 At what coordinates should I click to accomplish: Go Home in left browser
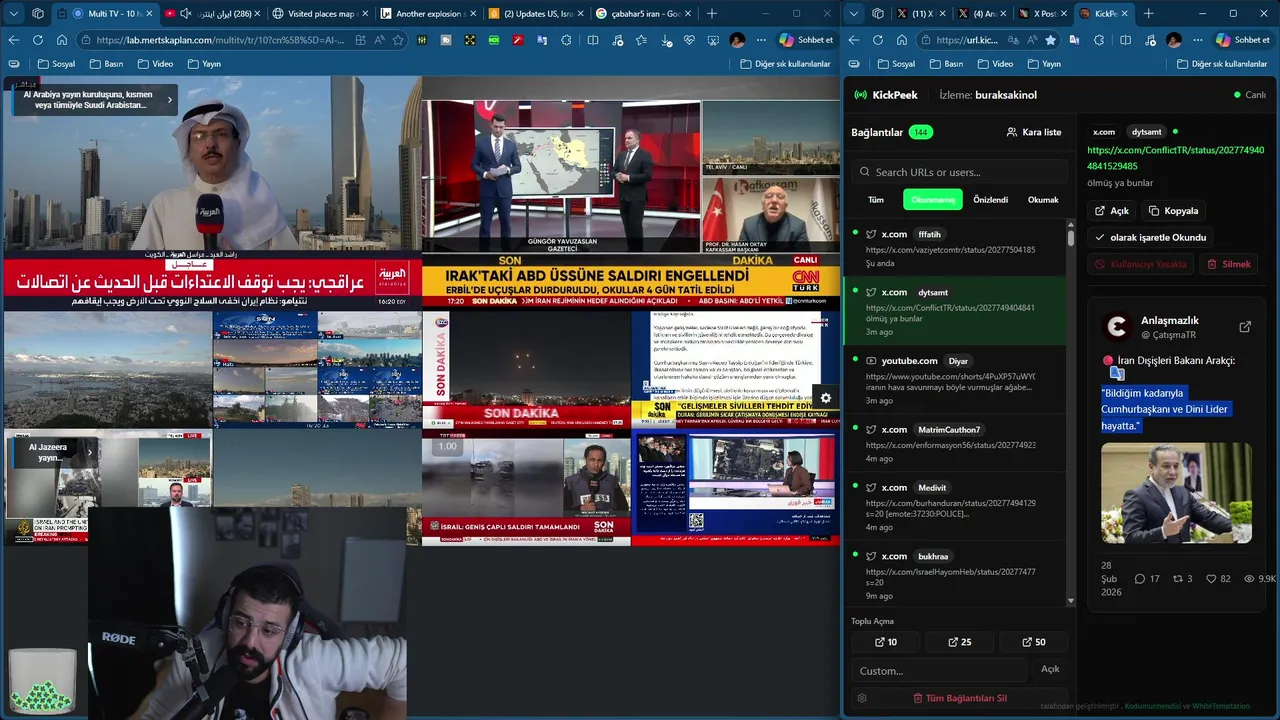point(62,40)
